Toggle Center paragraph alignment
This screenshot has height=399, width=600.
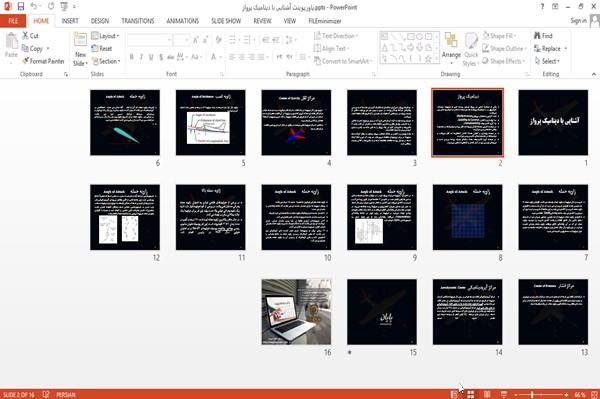coord(242,57)
